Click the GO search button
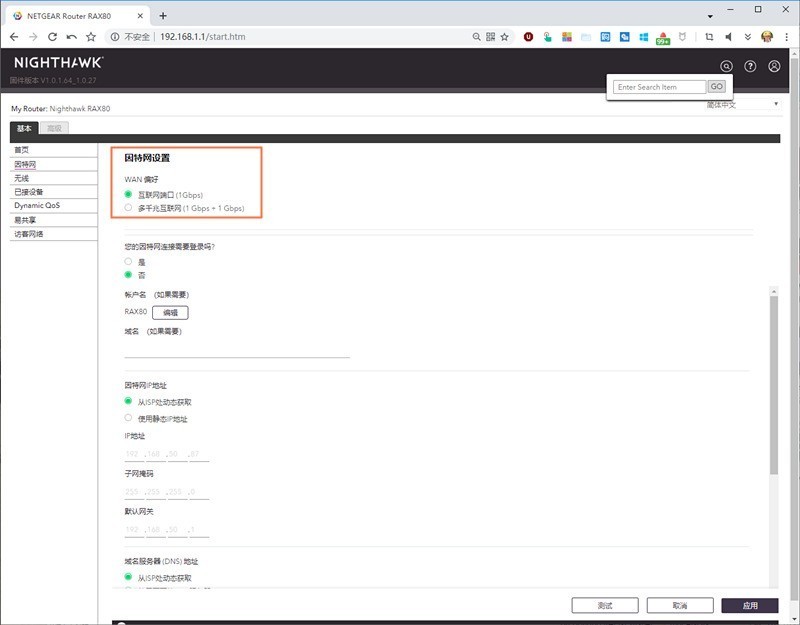Screen dimensions: 800x625 click(x=716, y=87)
